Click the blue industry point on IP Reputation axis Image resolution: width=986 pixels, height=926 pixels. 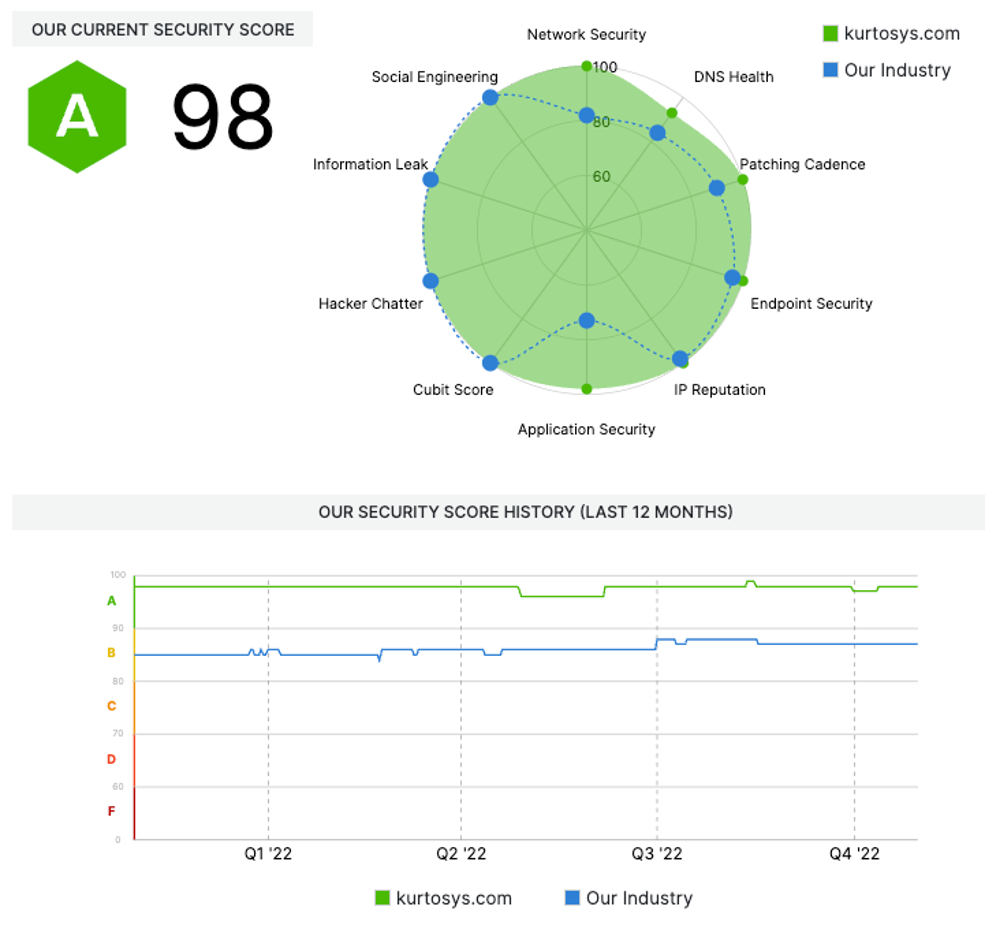(x=680, y=359)
